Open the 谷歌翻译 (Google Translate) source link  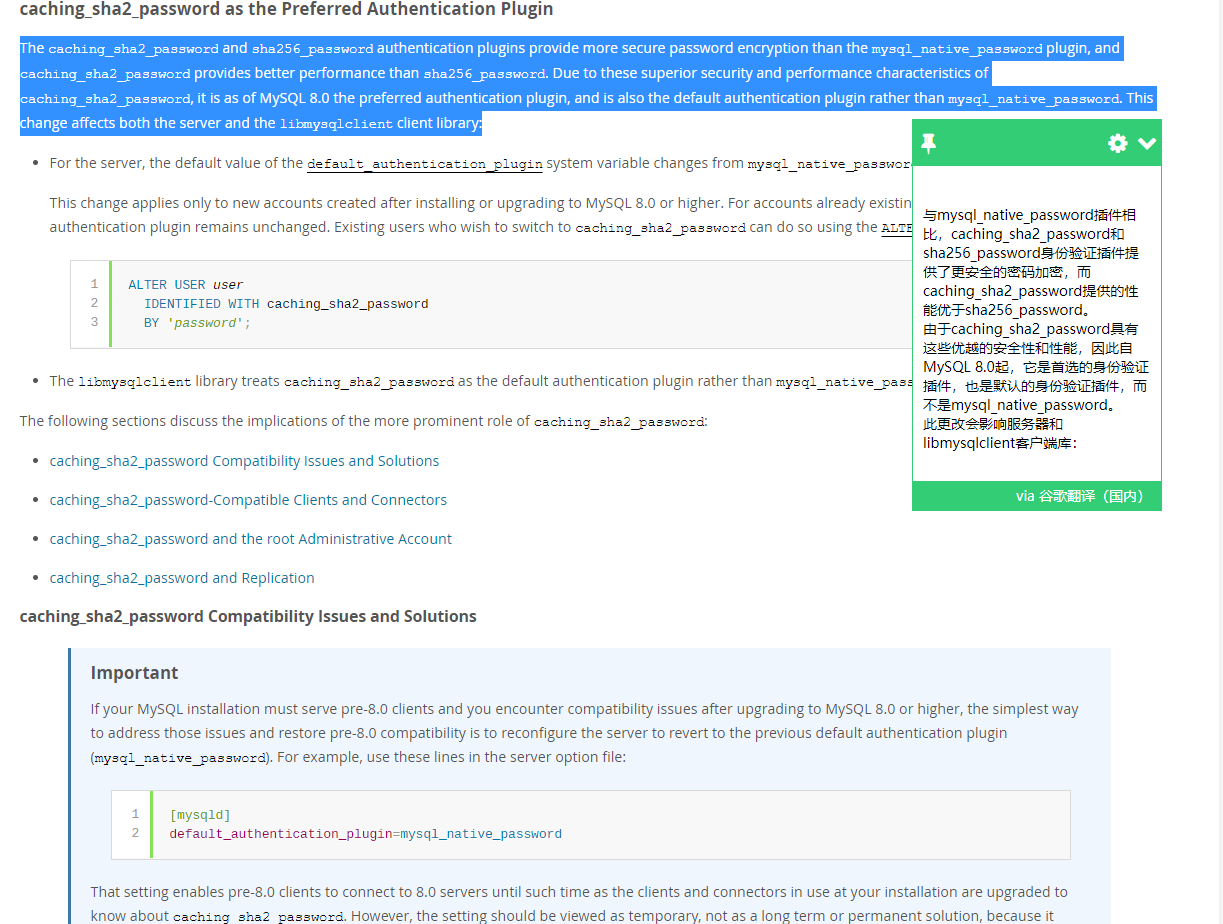1079,496
